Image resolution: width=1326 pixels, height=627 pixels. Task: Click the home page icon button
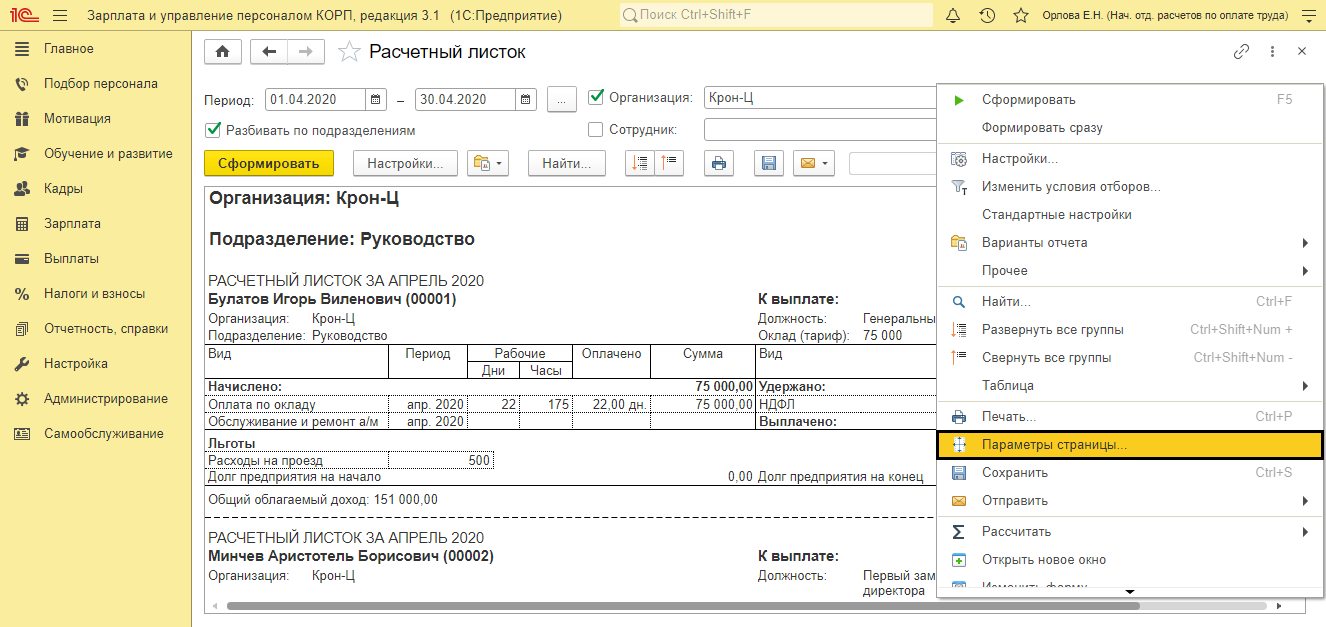[223, 52]
